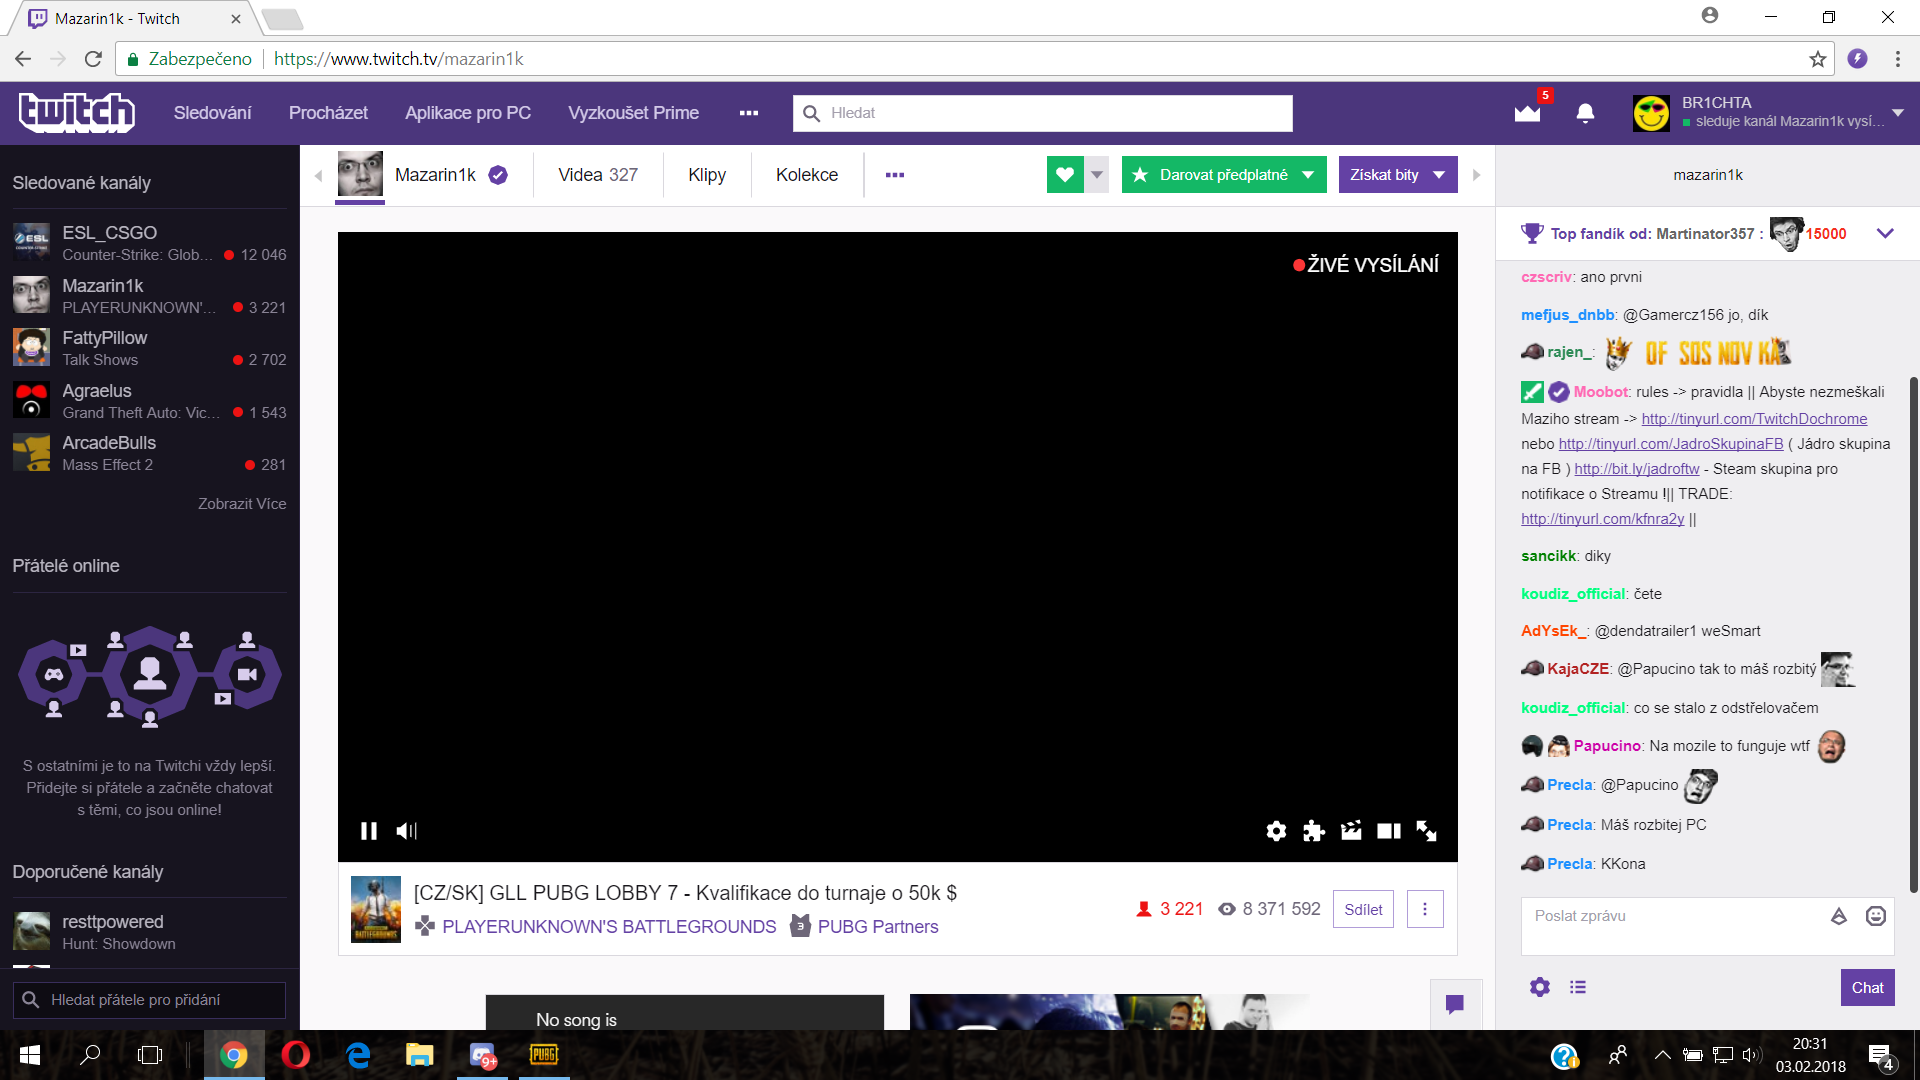Pause the live stream
1920x1080 pixels.
tap(369, 831)
